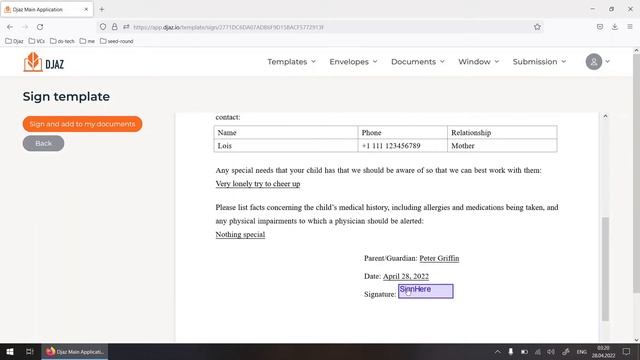Go back using browser back arrow

click(10, 27)
